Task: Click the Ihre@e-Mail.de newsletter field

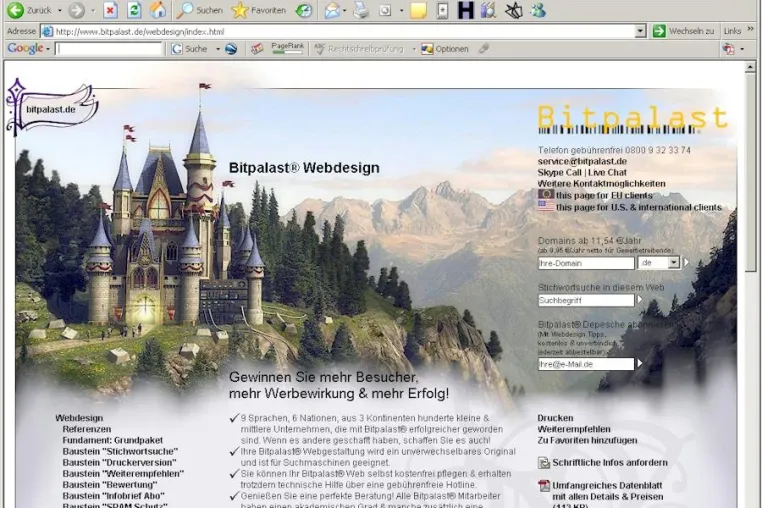Action: pyautogui.click(x=586, y=364)
